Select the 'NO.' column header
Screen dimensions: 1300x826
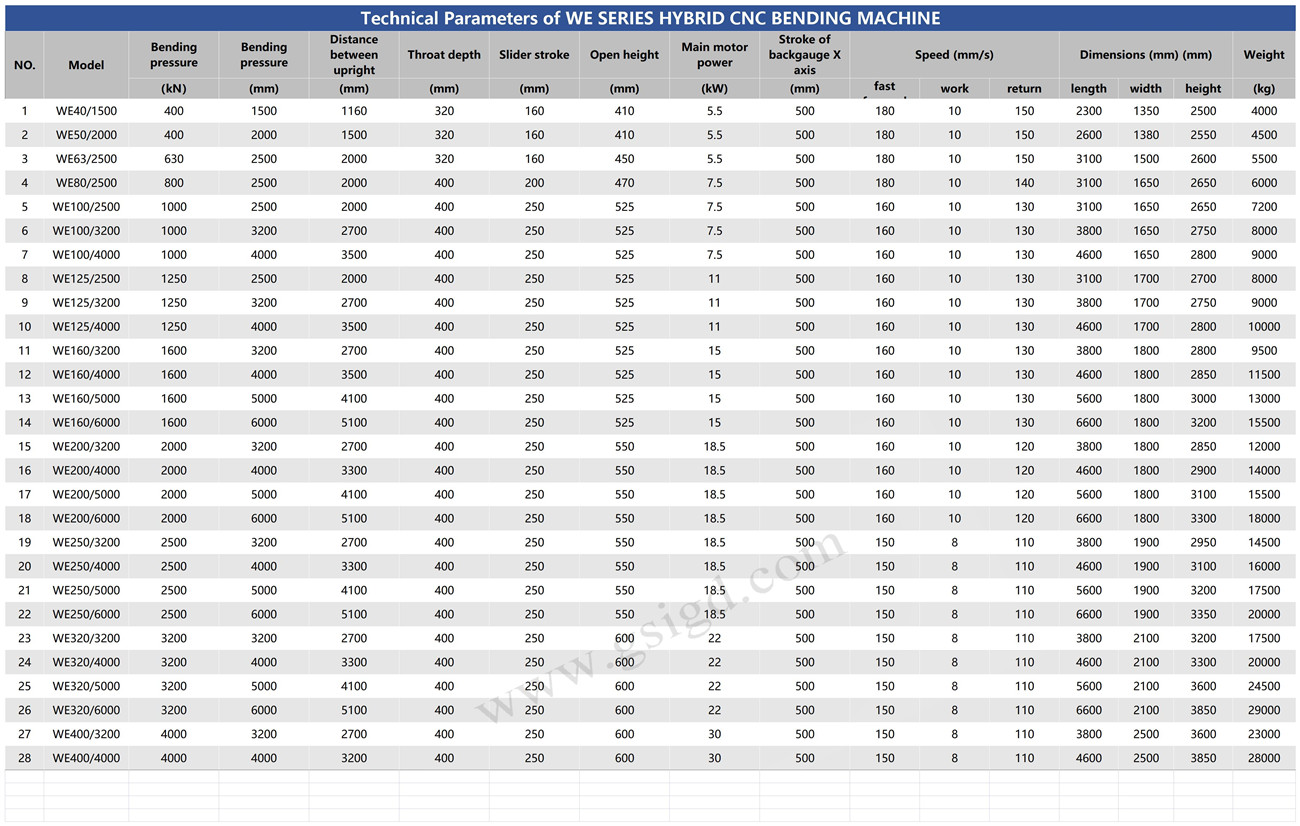click(x=25, y=65)
